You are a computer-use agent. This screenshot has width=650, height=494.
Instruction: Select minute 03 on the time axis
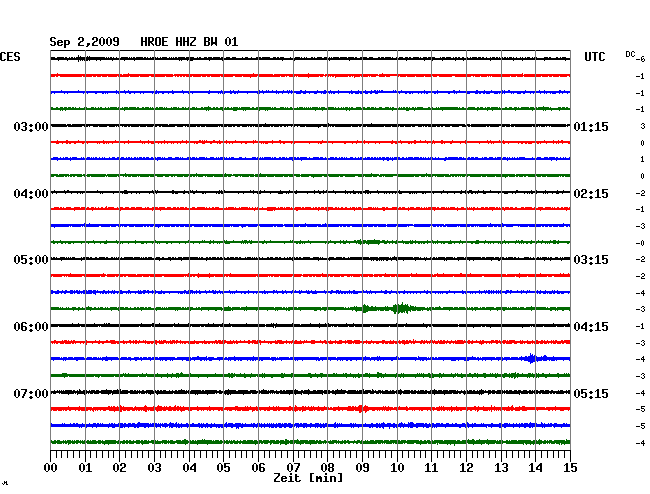point(154,467)
